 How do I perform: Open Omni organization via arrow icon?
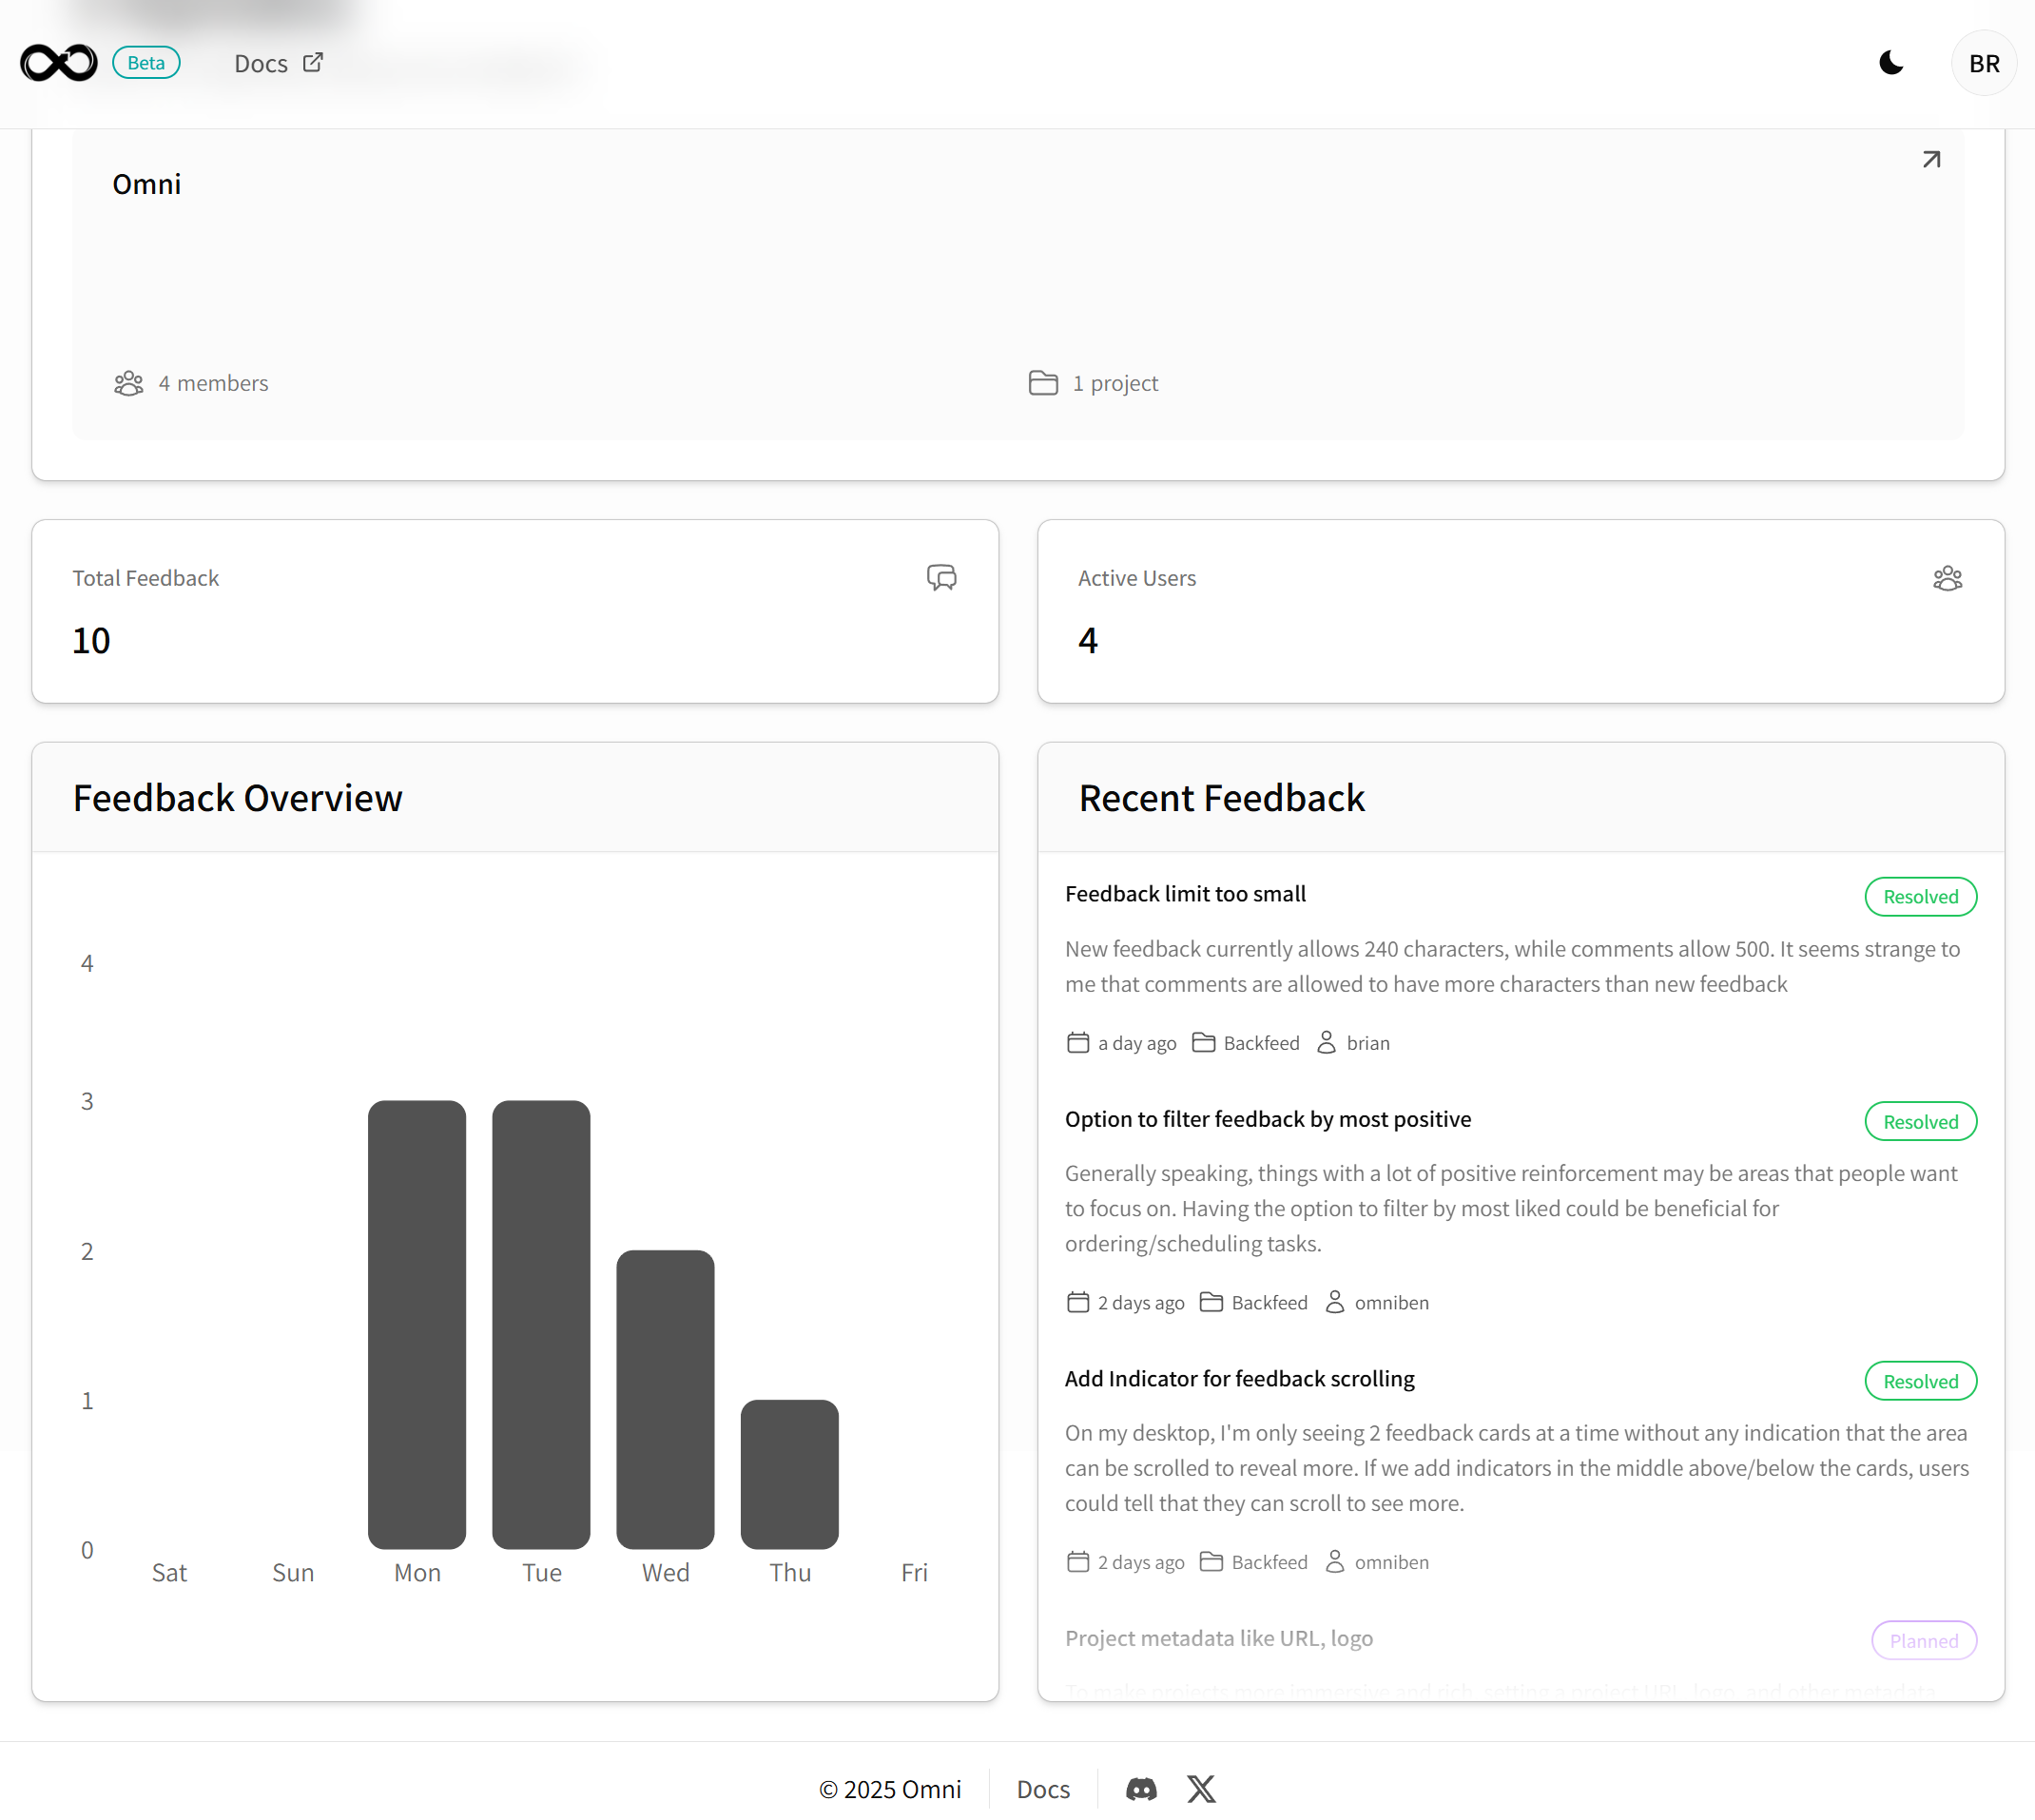click(1931, 160)
